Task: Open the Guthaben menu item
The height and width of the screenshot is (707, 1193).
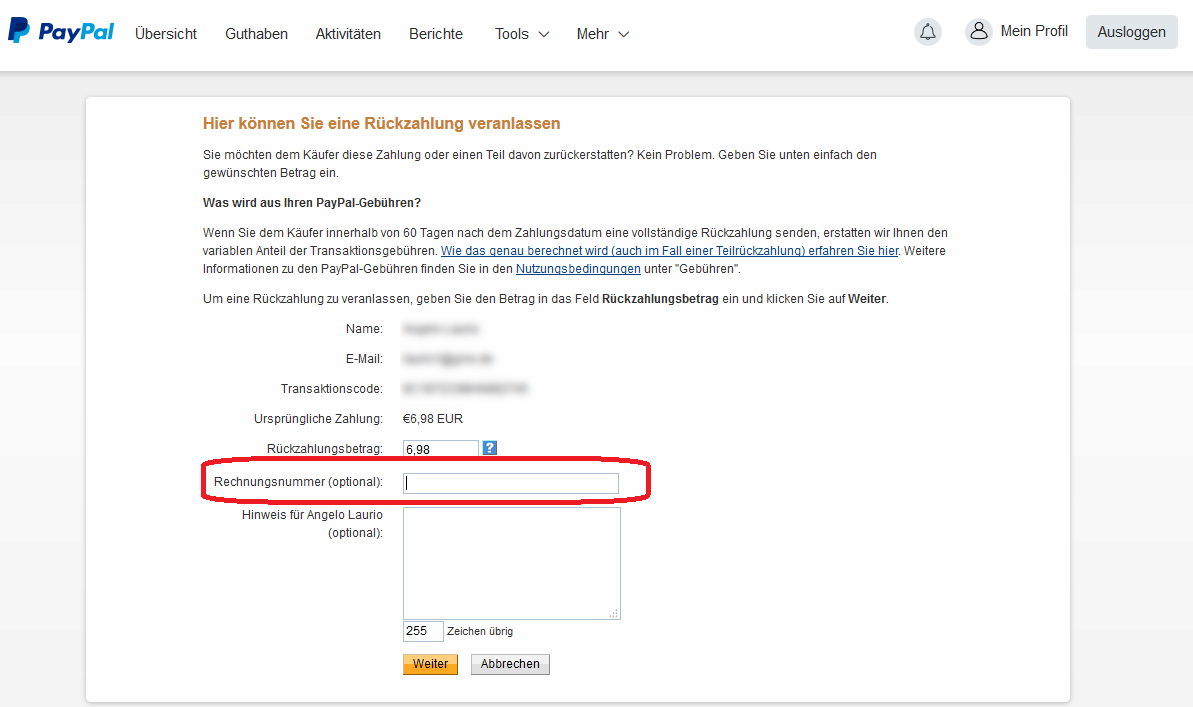Action: coord(256,34)
